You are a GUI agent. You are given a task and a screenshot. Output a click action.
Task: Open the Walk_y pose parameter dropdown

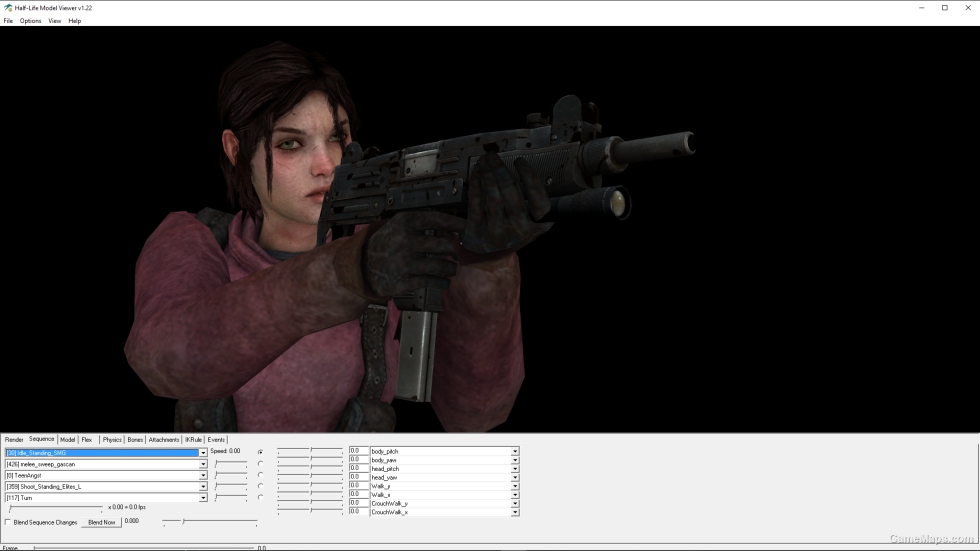(515, 486)
